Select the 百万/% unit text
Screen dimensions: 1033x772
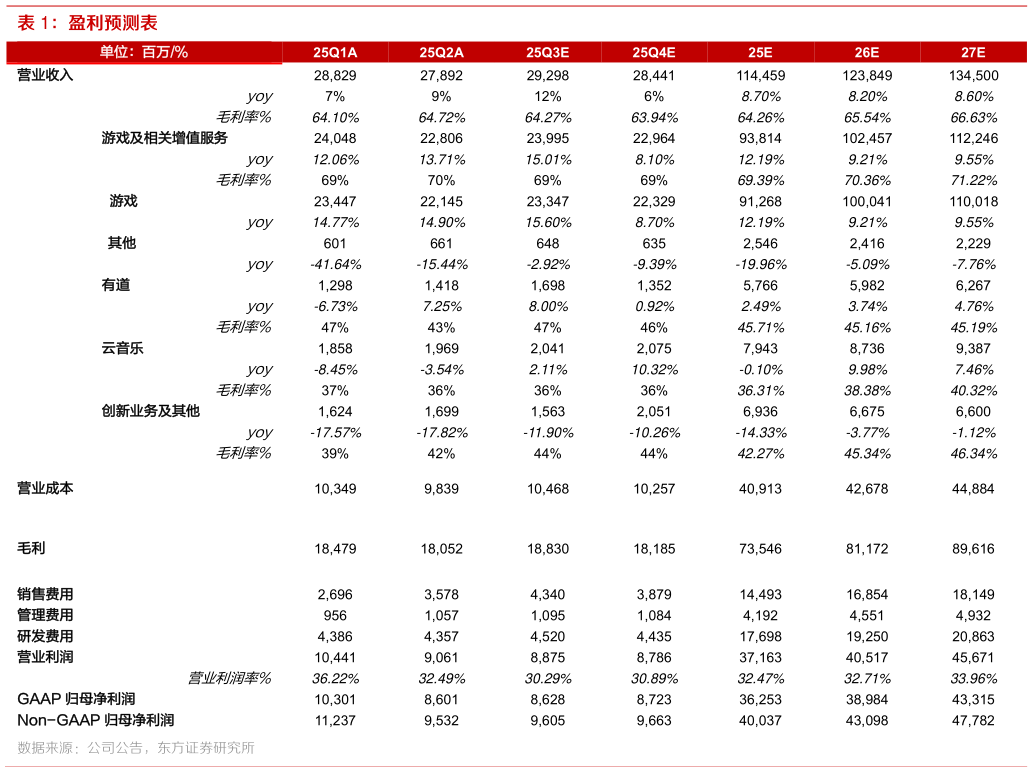pyautogui.click(x=165, y=52)
